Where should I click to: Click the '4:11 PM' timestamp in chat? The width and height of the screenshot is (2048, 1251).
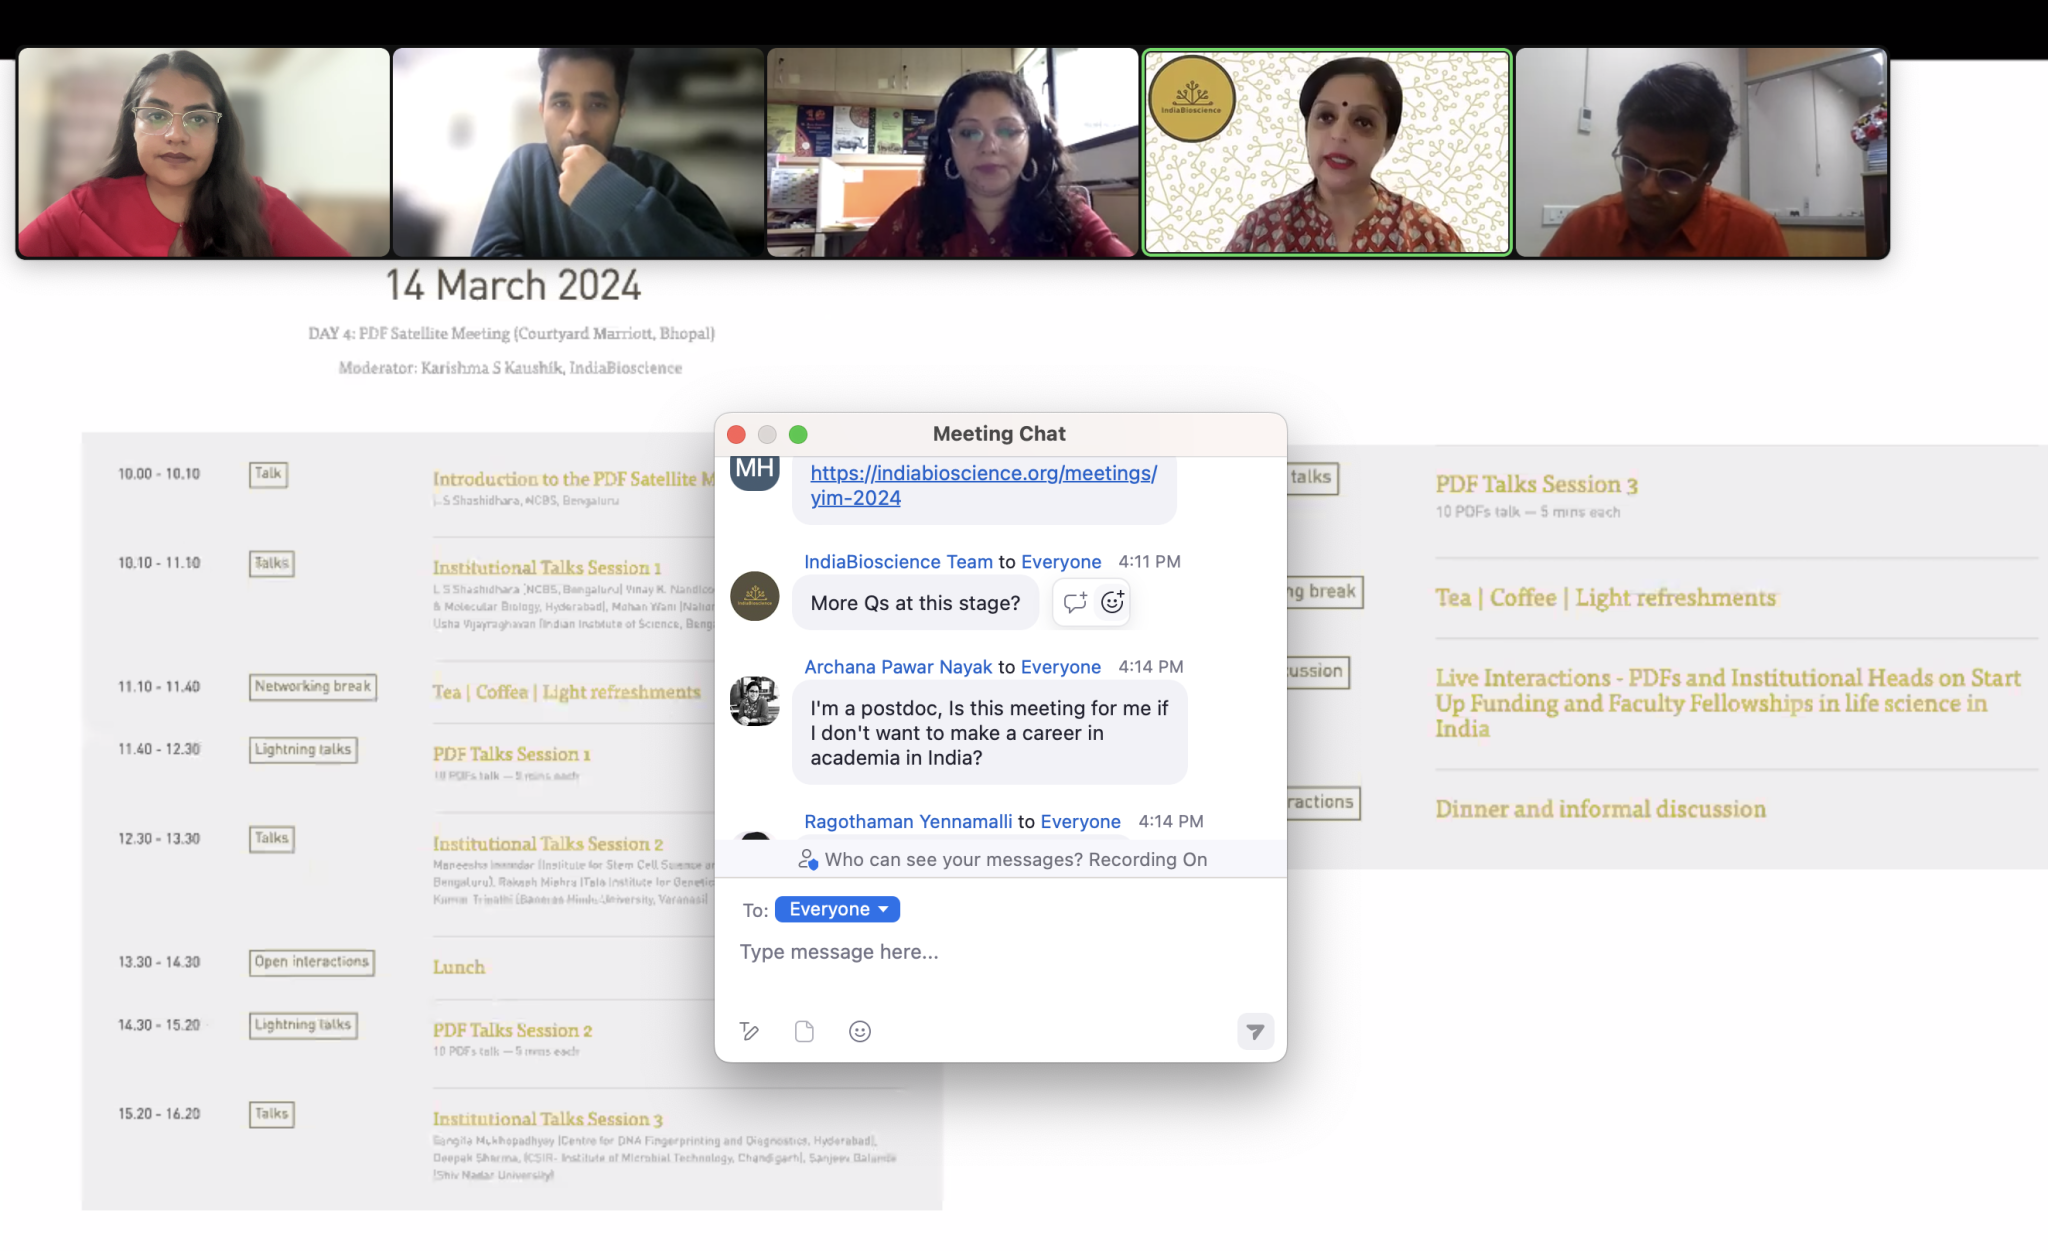[1149, 562]
